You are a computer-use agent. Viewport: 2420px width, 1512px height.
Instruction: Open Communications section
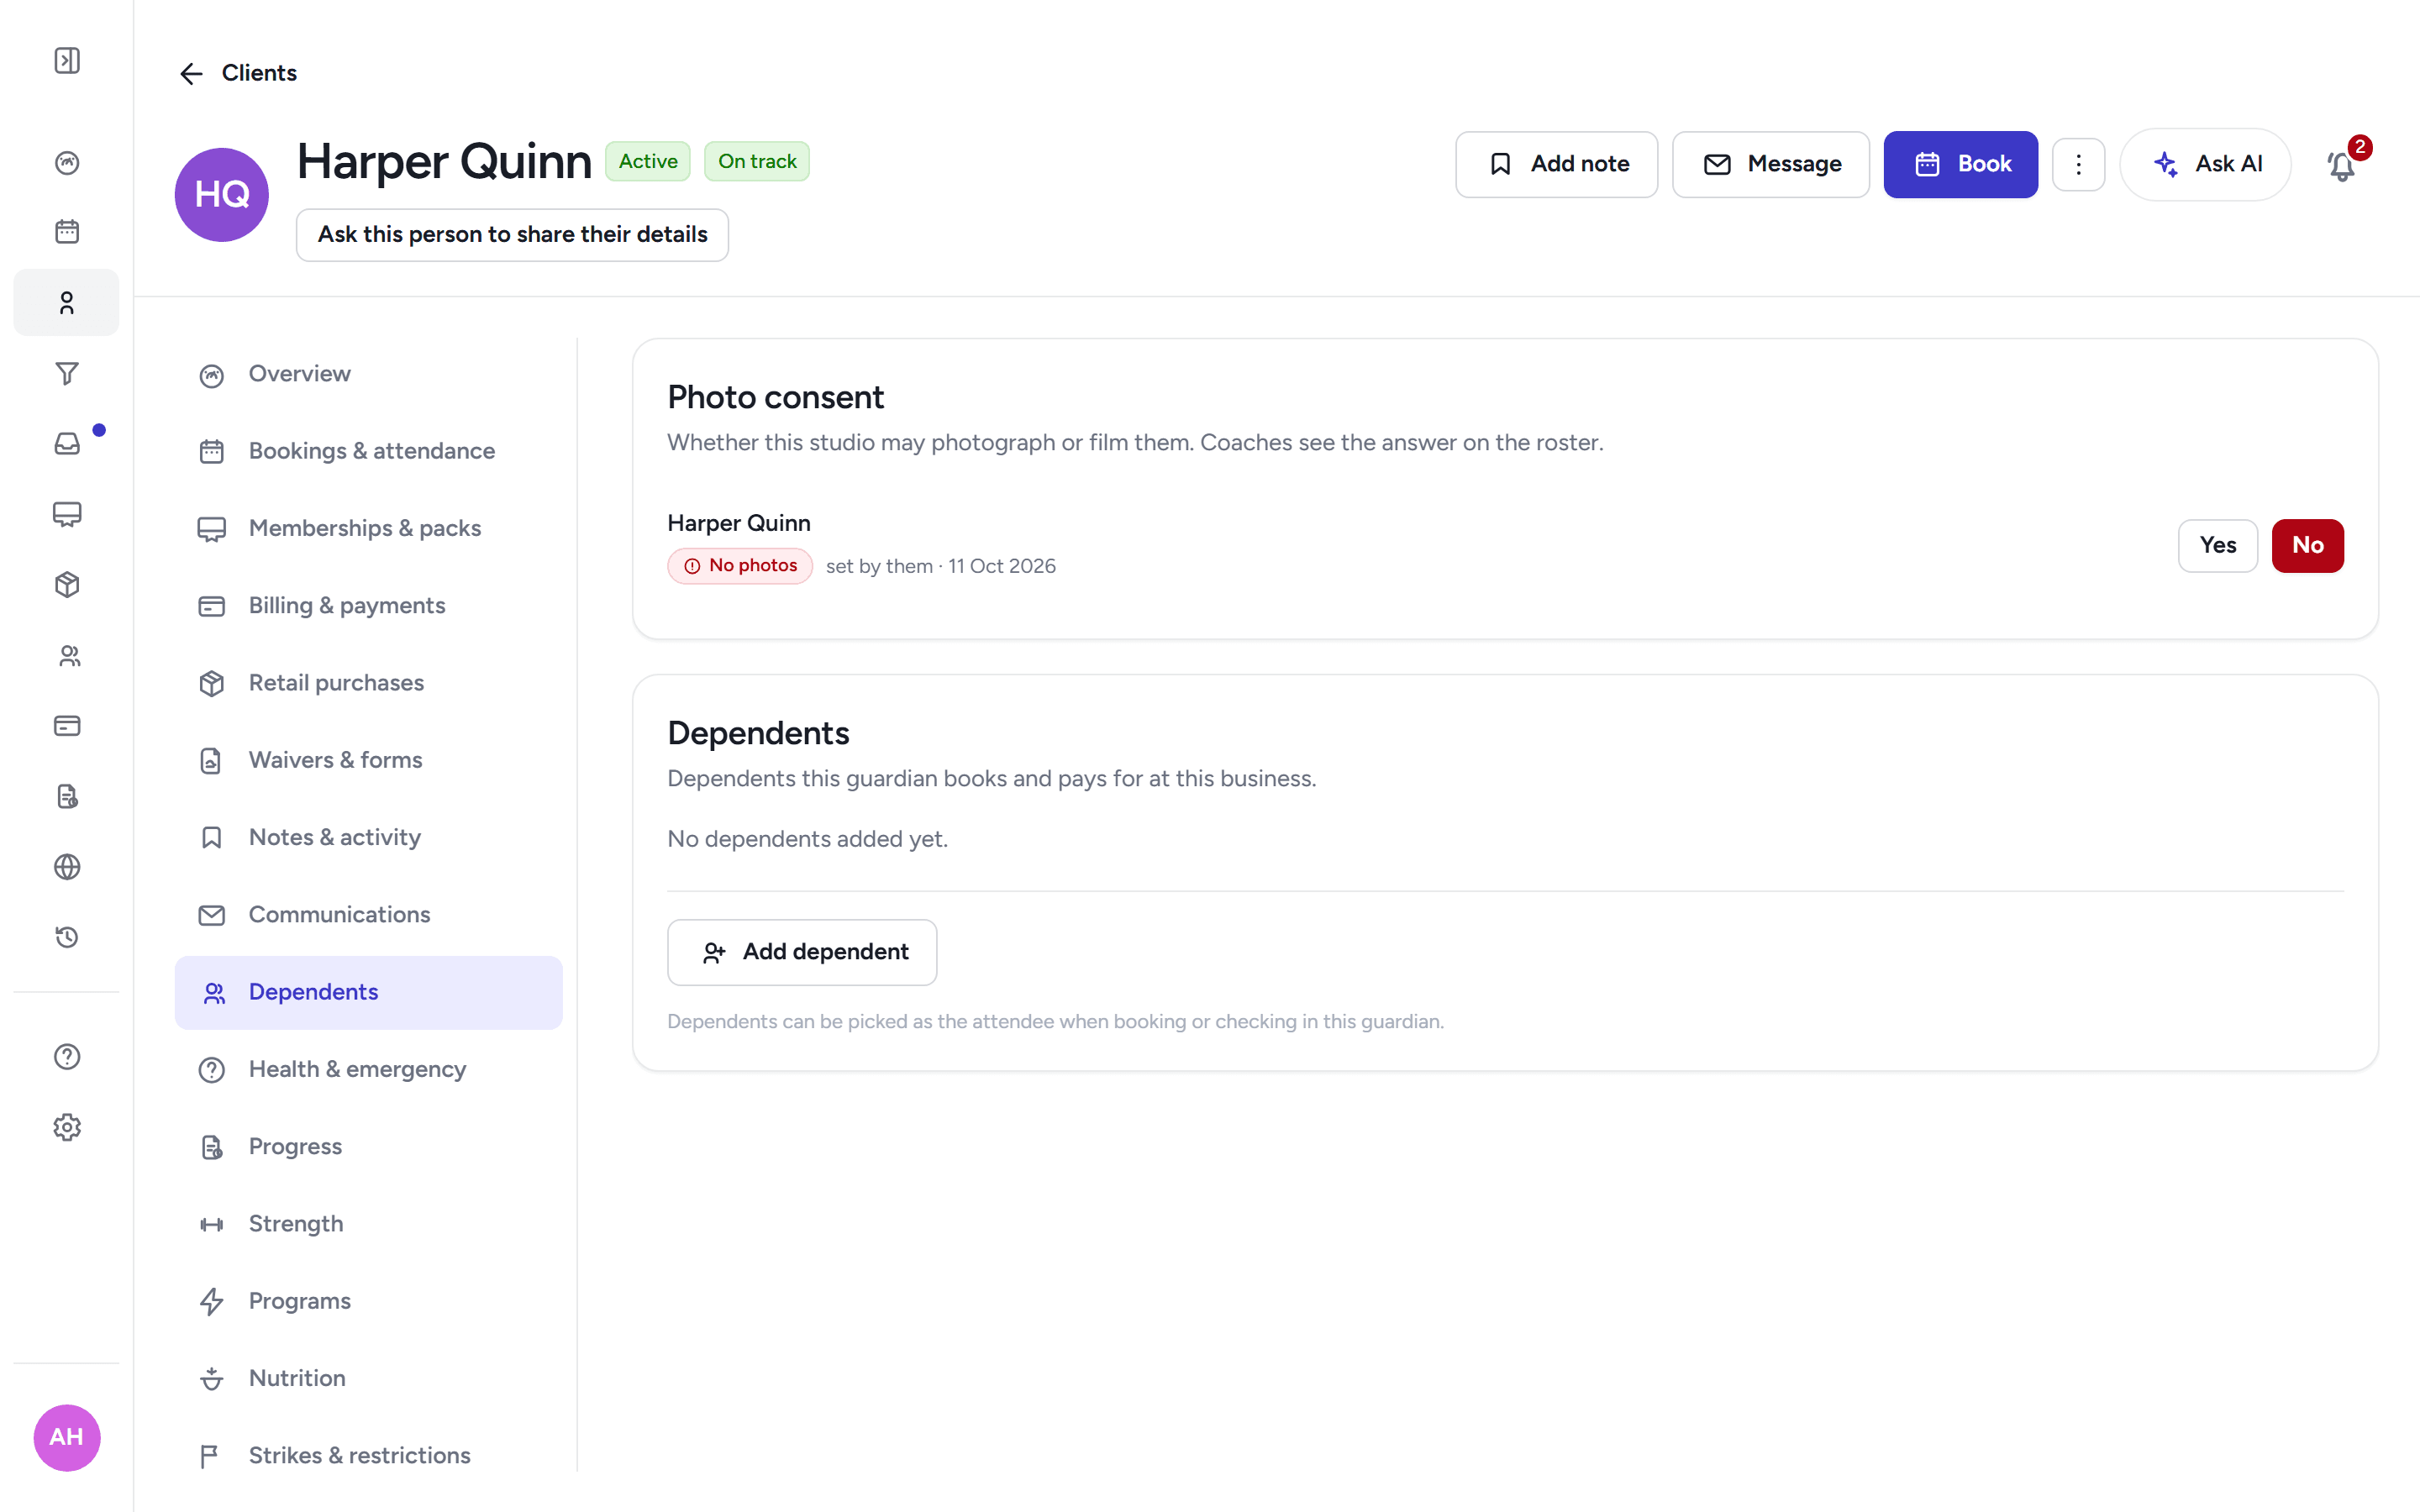click(x=368, y=915)
